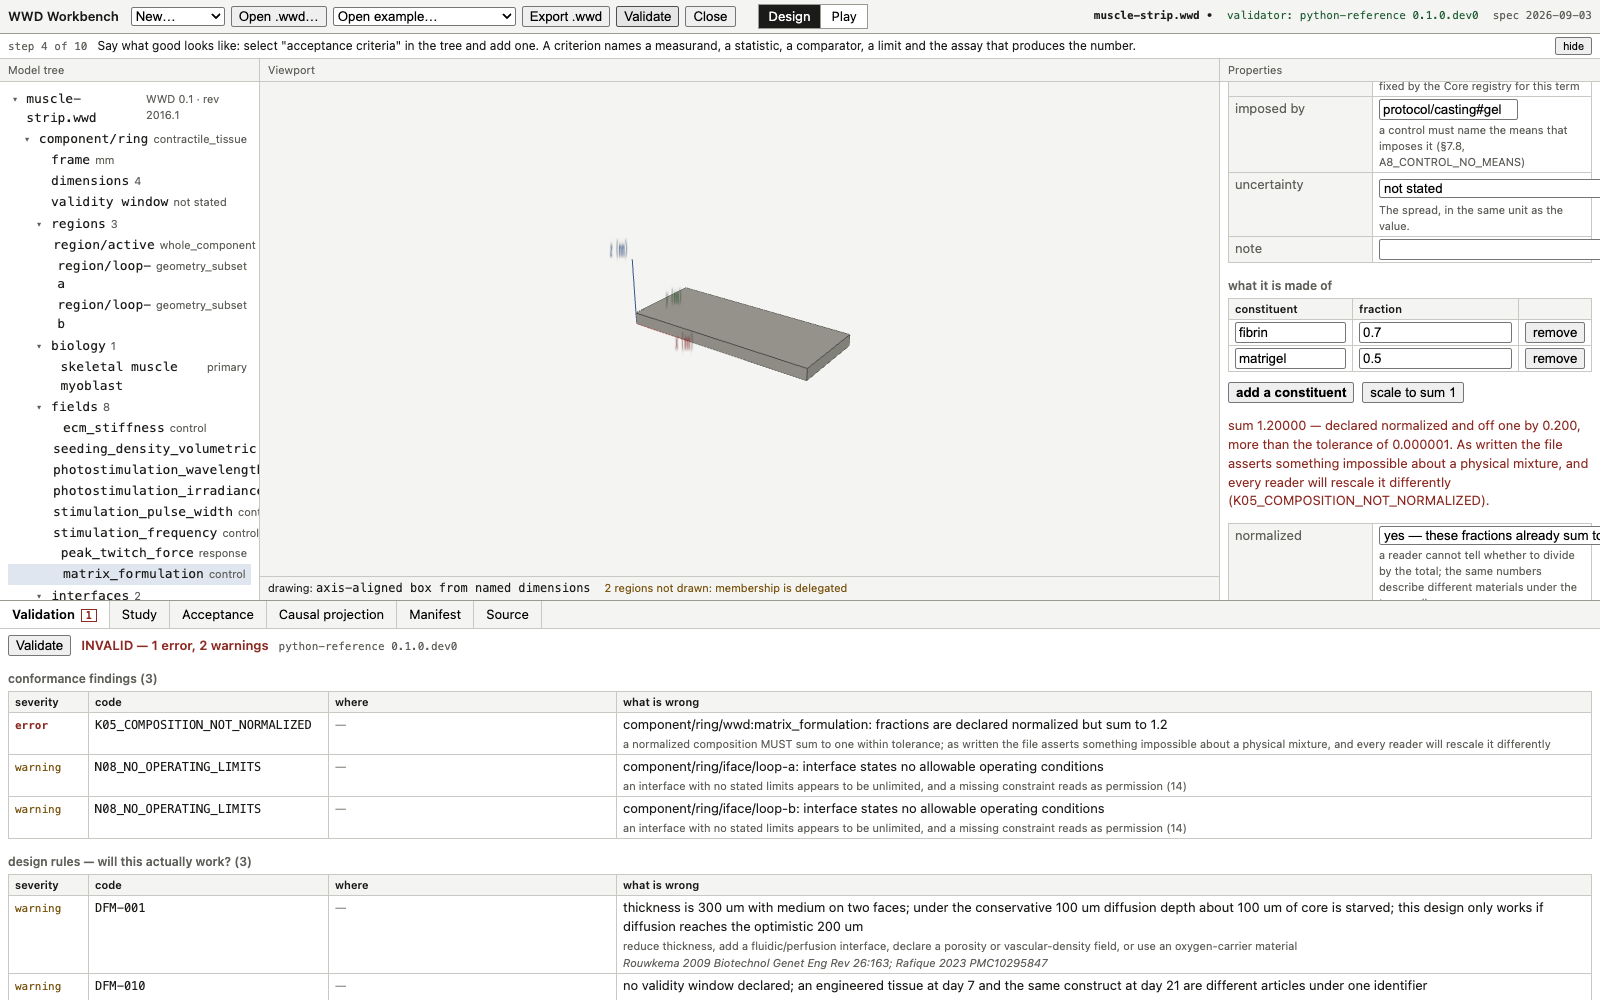Collapse the biology node

pyautogui.click(x=39, y=347)
